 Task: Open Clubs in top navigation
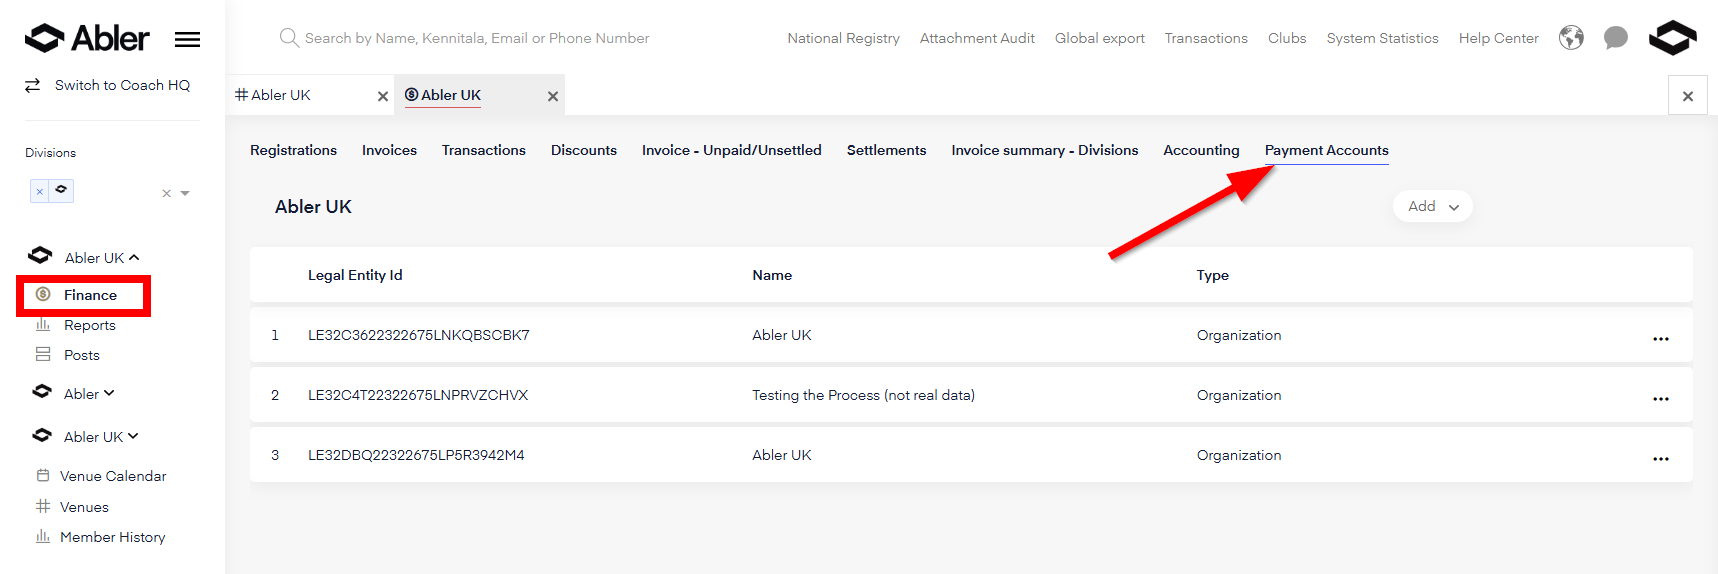pyautogui.click(x=1287, y=38)
